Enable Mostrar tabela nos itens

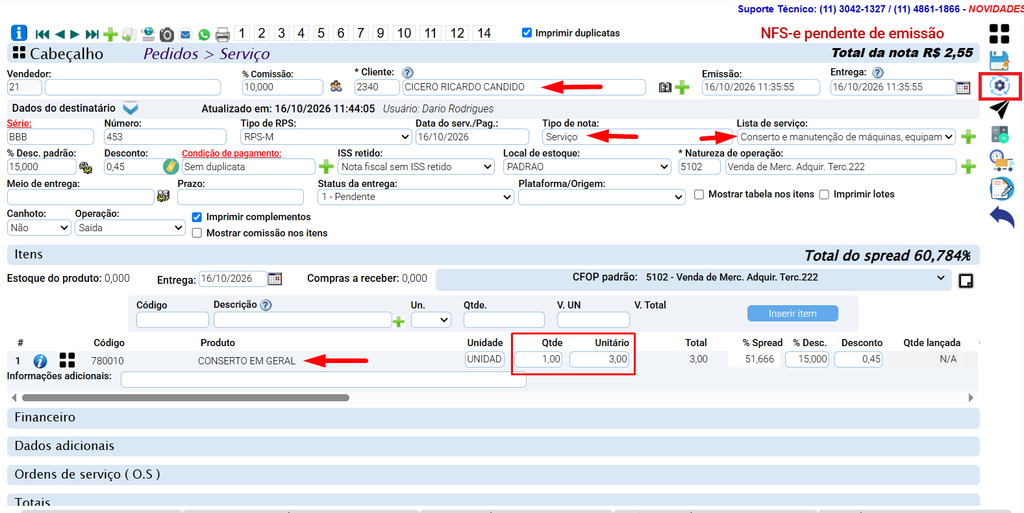point(699,194)
